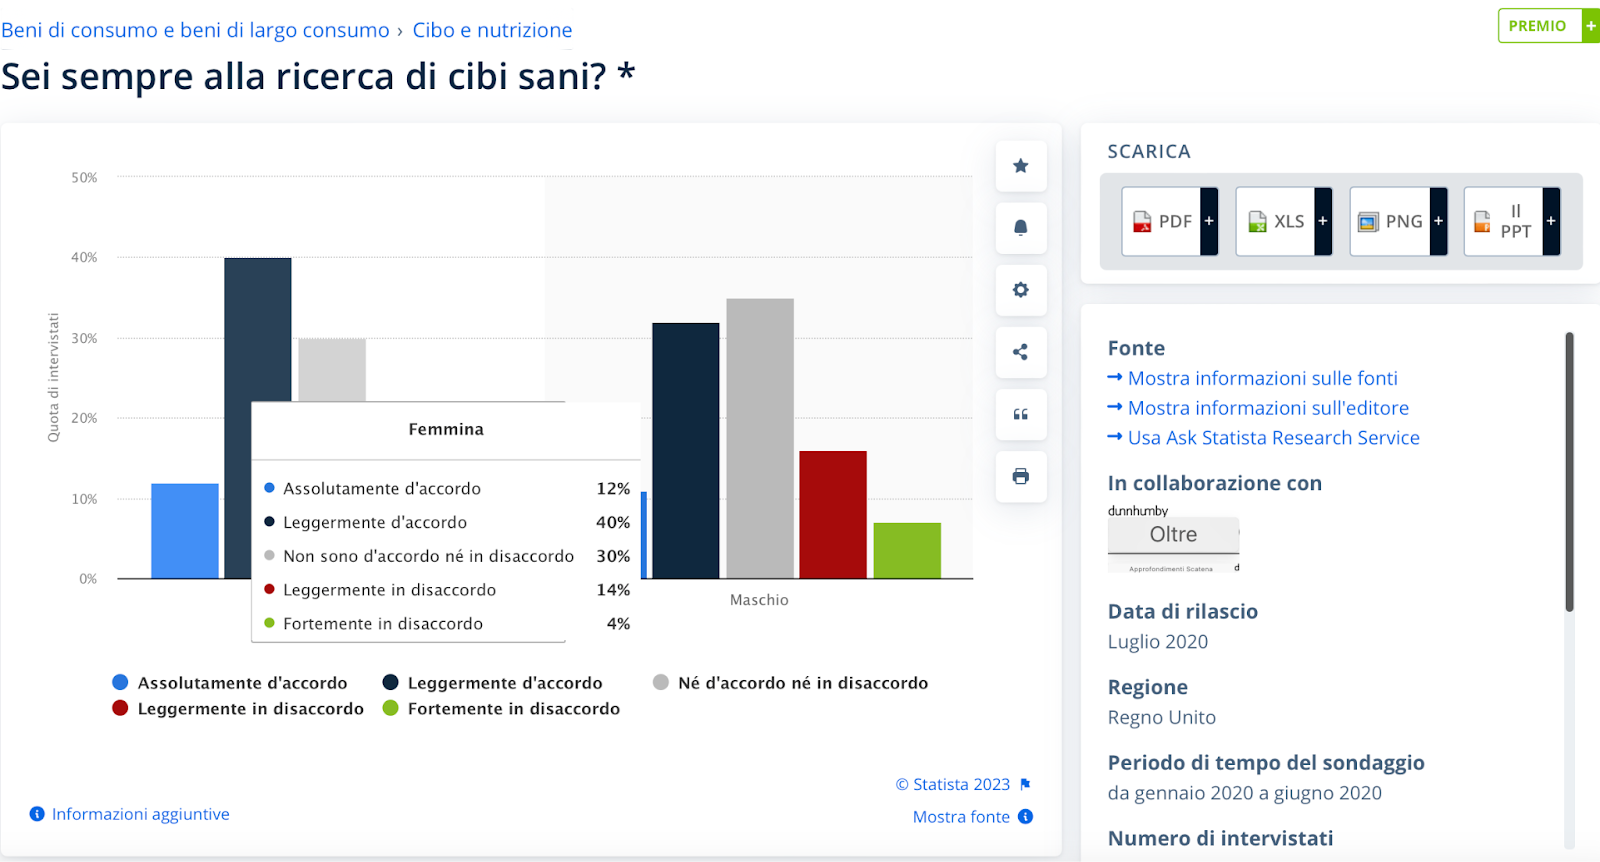Click green Maschio Fortemente in disaccordo bar
The image size is (1600, 862).
(907, 551)
